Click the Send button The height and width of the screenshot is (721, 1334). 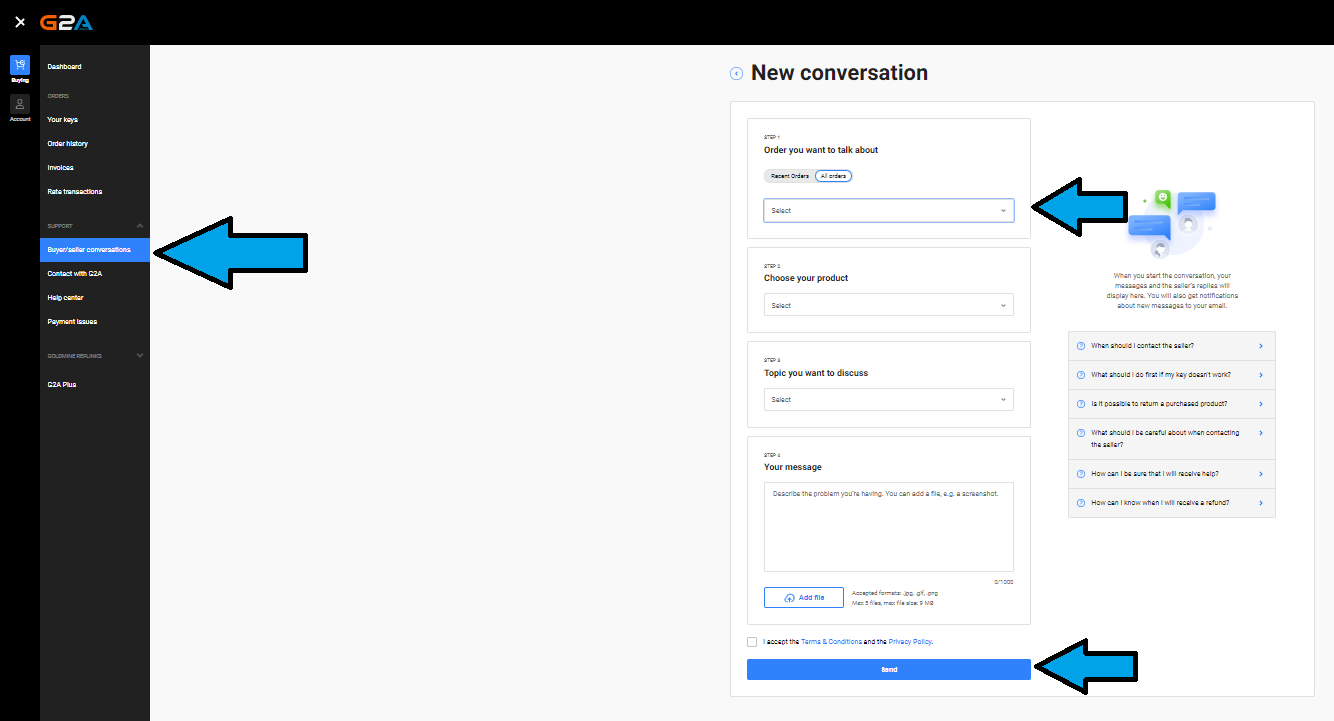(x=888, y=669)
